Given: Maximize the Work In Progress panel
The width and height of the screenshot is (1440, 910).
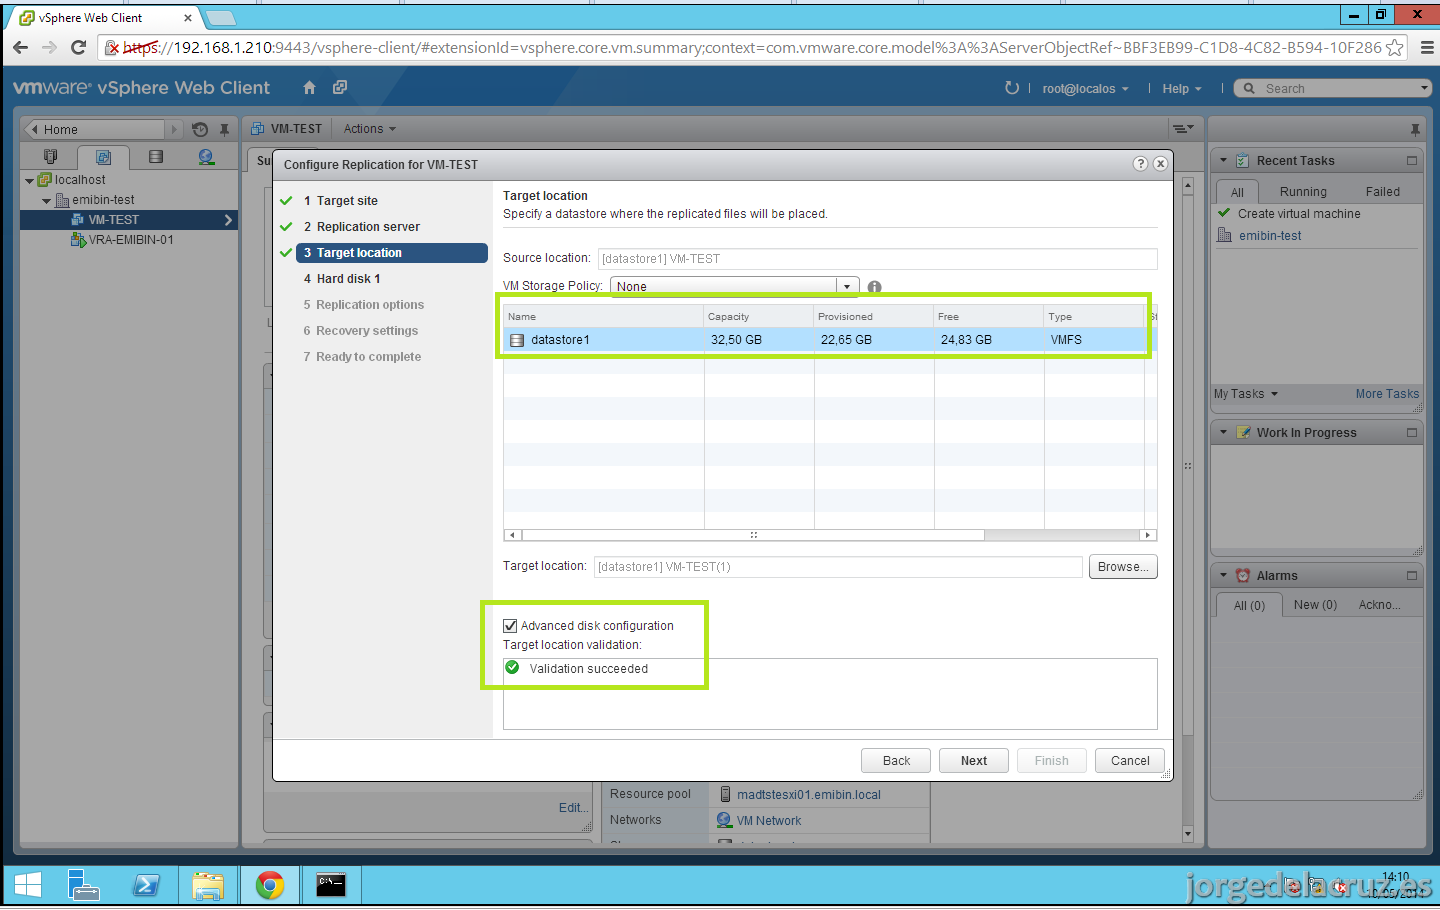Looking at the screenshot, I should point(1412,433).
